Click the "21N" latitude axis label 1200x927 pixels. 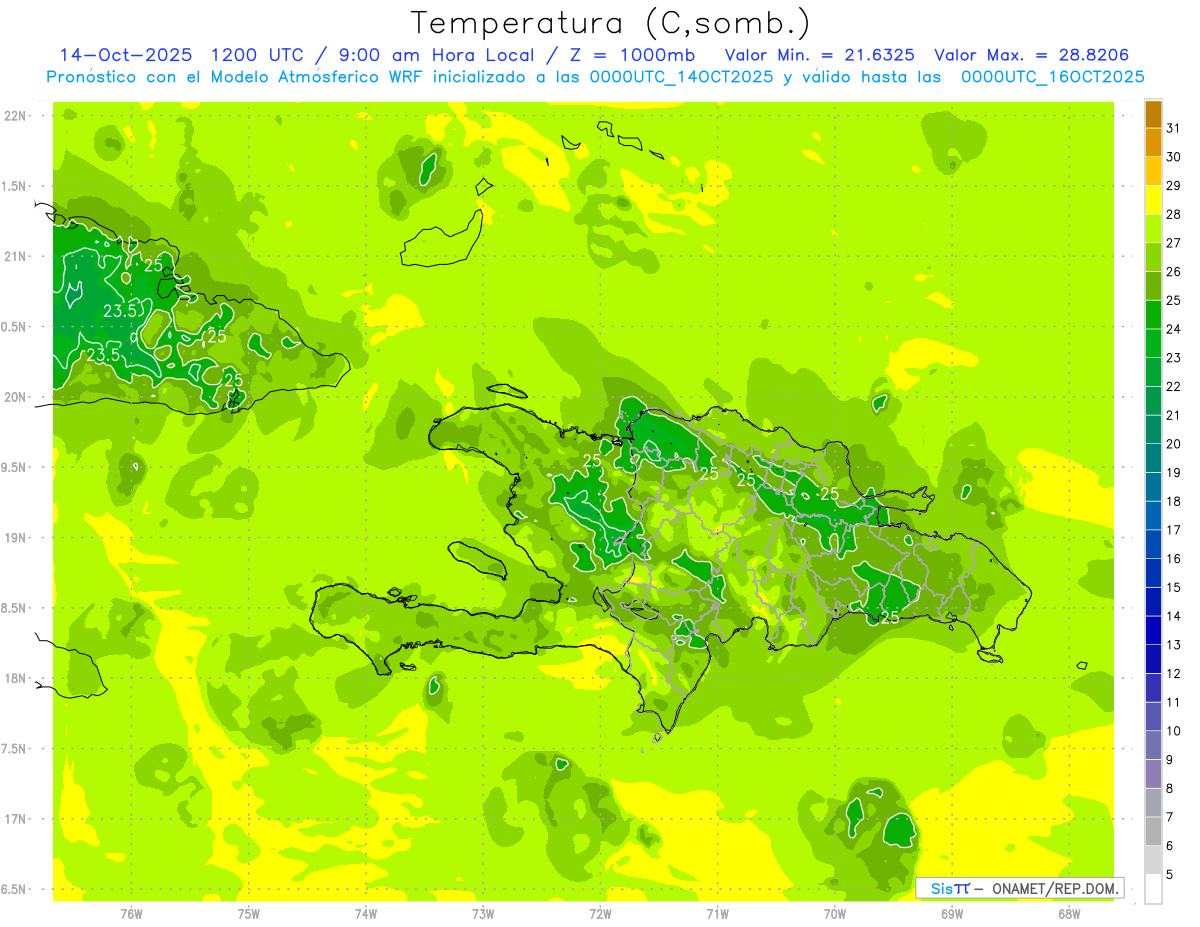[x=16, y=256]
